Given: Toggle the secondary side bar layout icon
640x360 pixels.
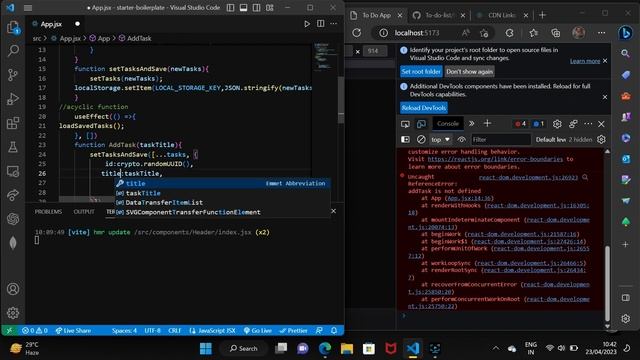Looking at the screenshot, I should [257, 8].
